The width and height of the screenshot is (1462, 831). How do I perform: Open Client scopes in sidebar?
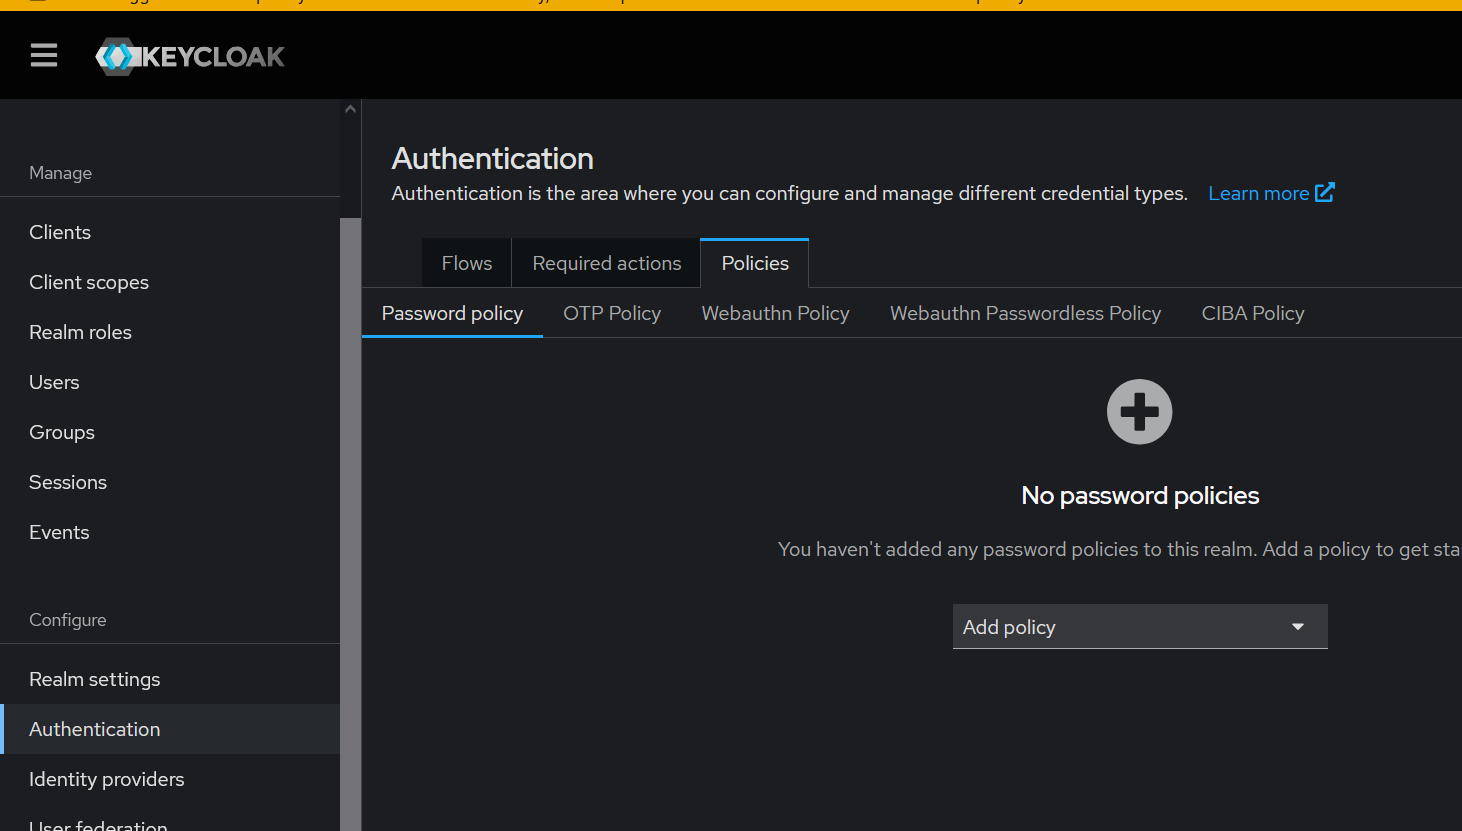170,282
